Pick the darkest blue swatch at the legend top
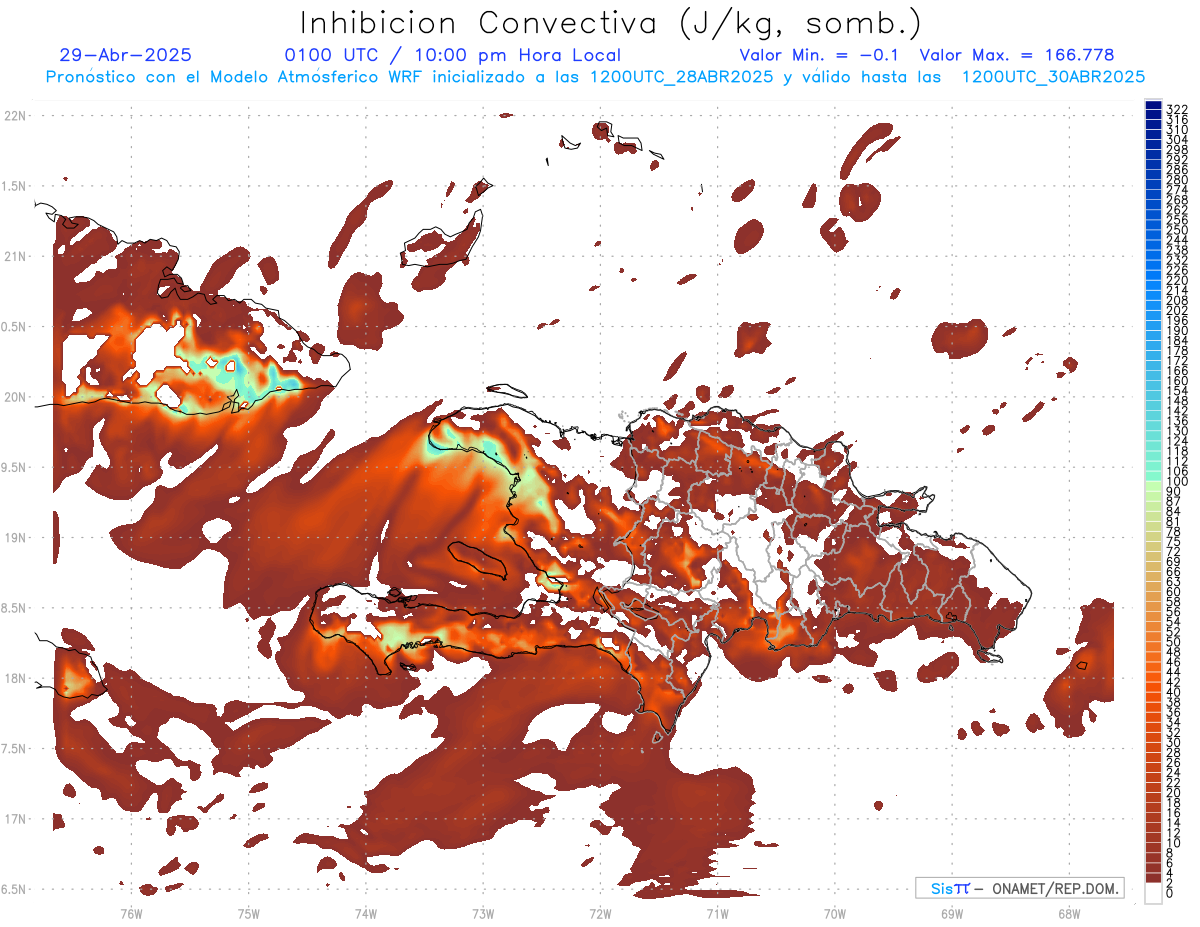Screen dimensions: 1200x927 (x=1154, y=105)
